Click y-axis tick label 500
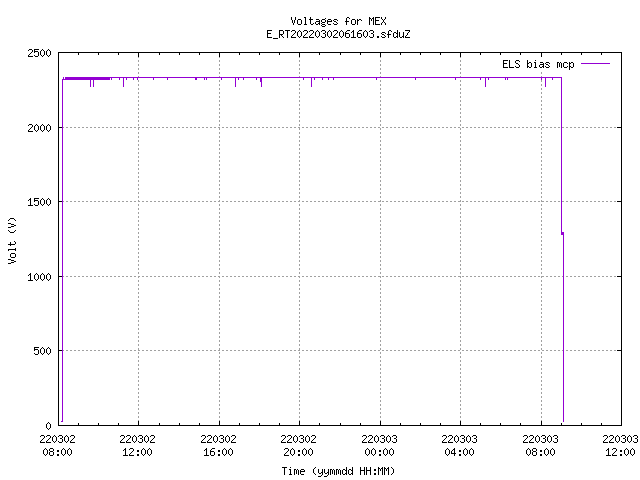640x480 pixels. pos(42,351)
